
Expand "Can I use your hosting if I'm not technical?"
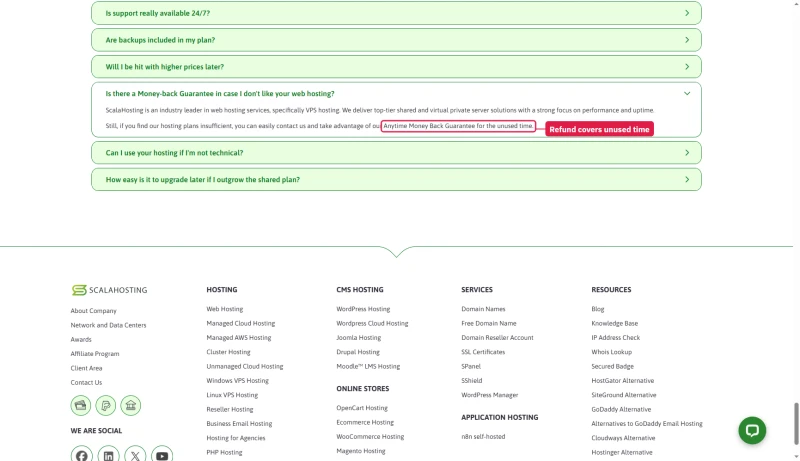coord(396,152)
